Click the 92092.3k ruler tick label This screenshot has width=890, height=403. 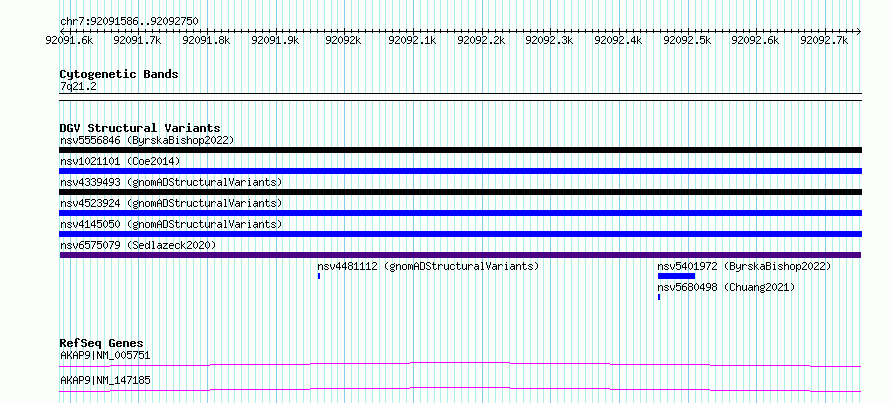point(549,40)
